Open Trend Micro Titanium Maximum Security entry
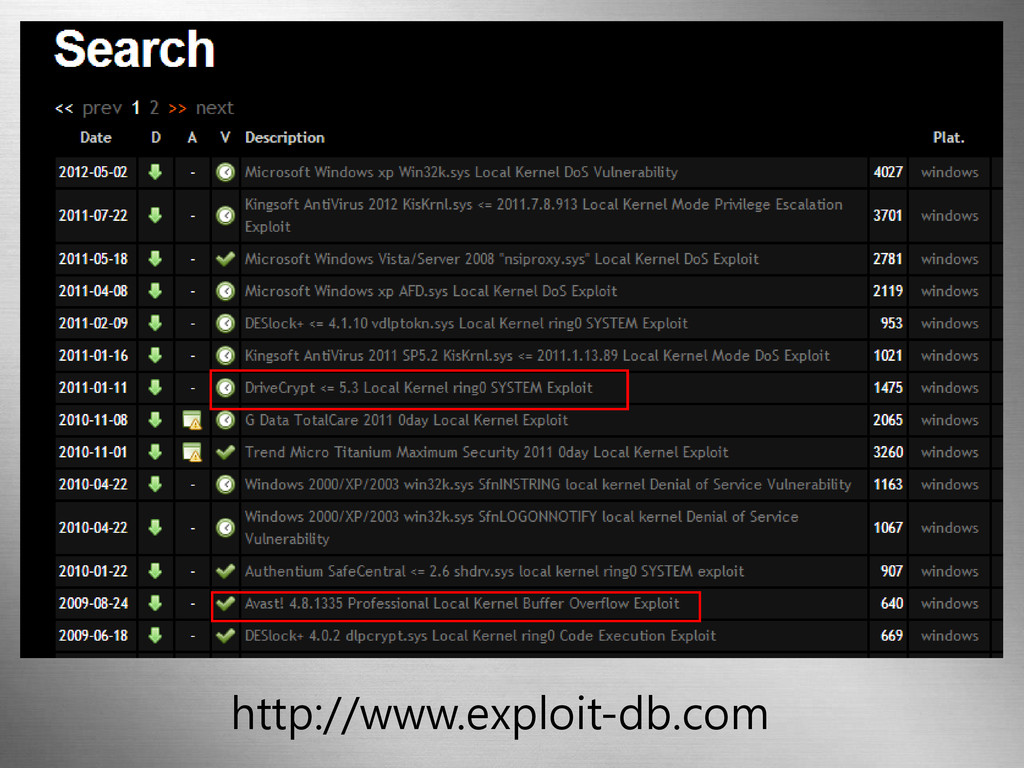This screenshot has height=768, width=1024. (487, 452)
